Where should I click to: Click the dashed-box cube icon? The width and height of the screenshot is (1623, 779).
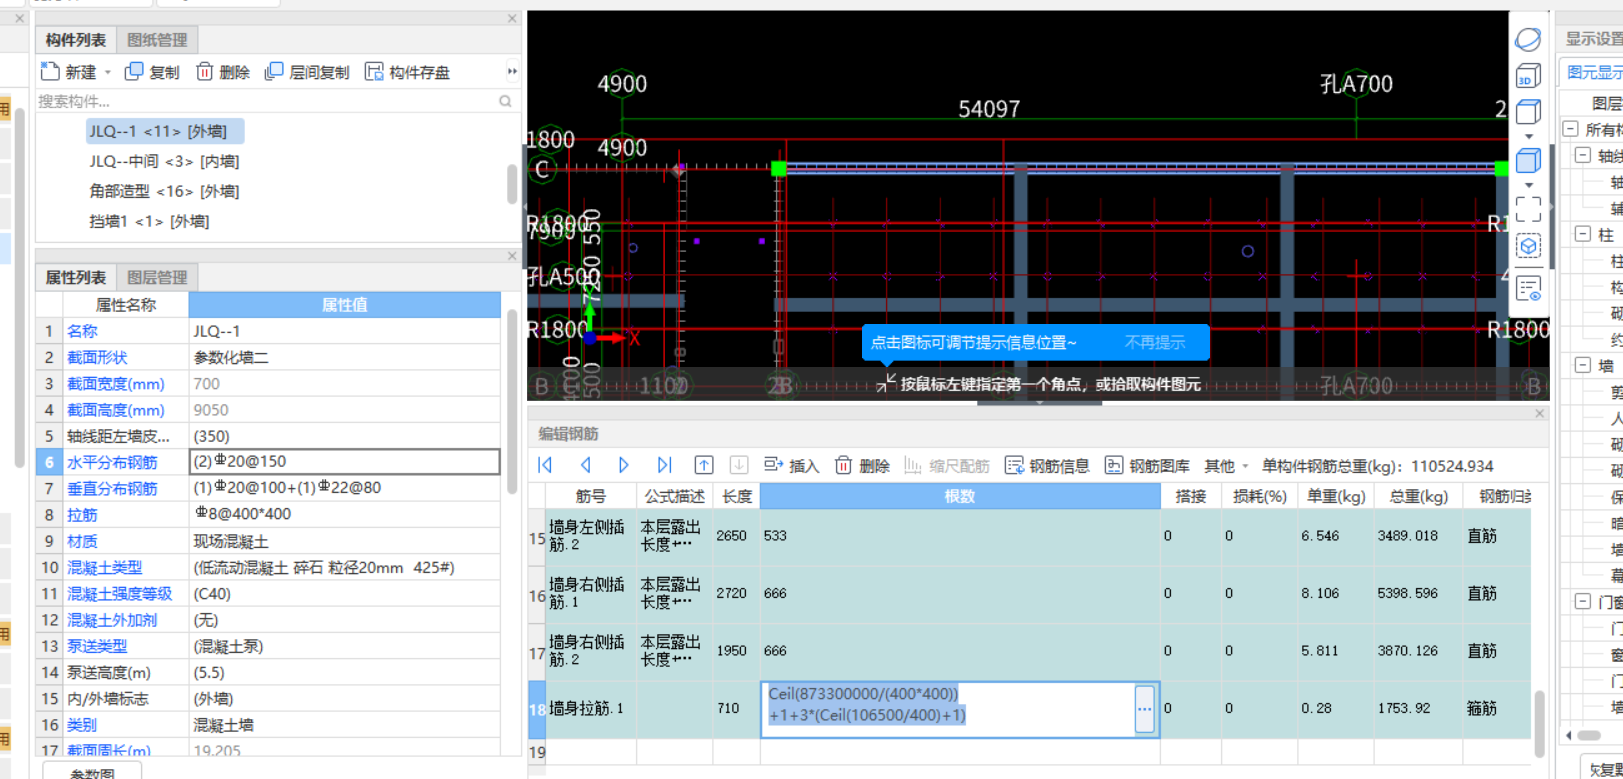point(1528,245)
